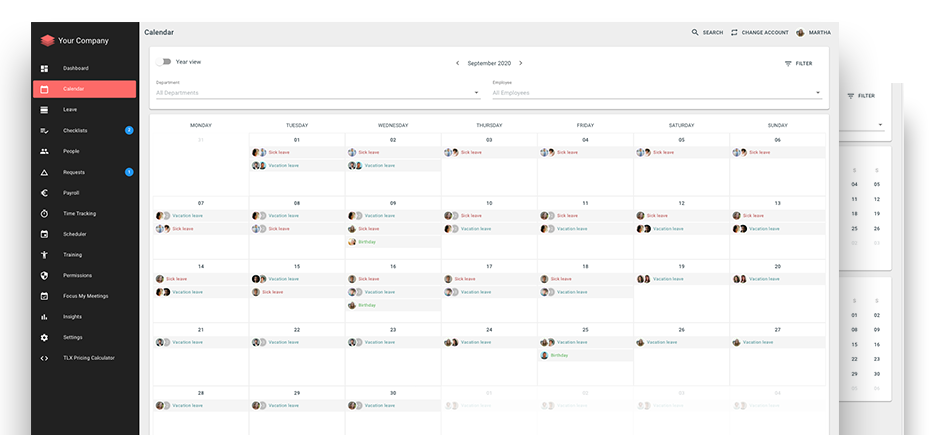Screen dimensions: 950x435
Task: Go to previous month arrow
Action: click(457, 63)
